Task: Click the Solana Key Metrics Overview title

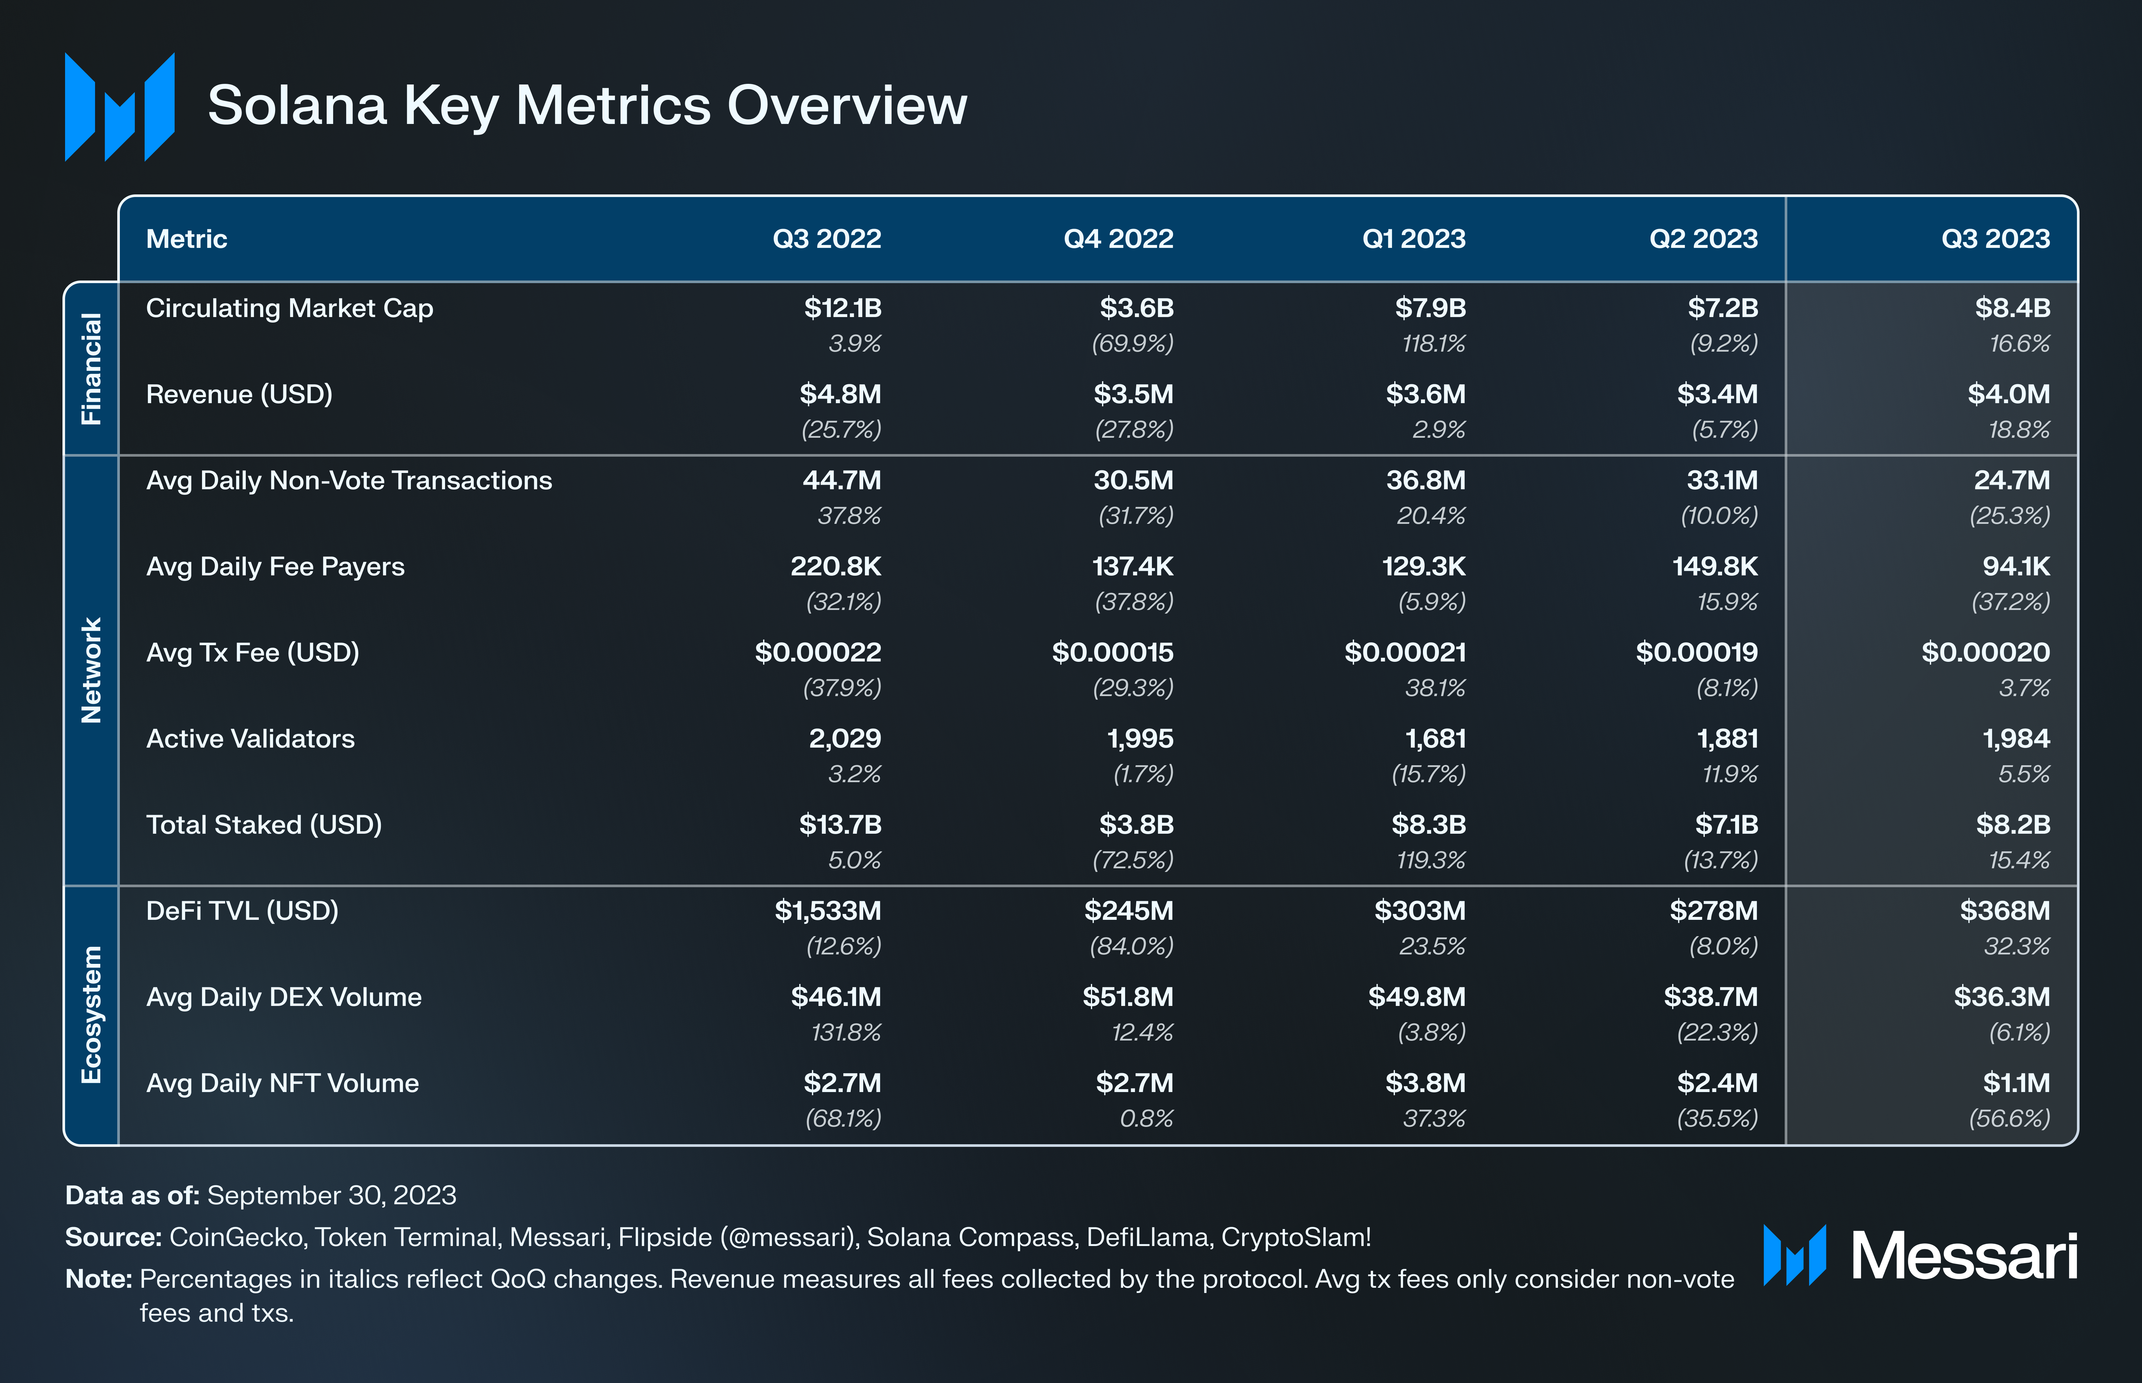Action: 587,105
